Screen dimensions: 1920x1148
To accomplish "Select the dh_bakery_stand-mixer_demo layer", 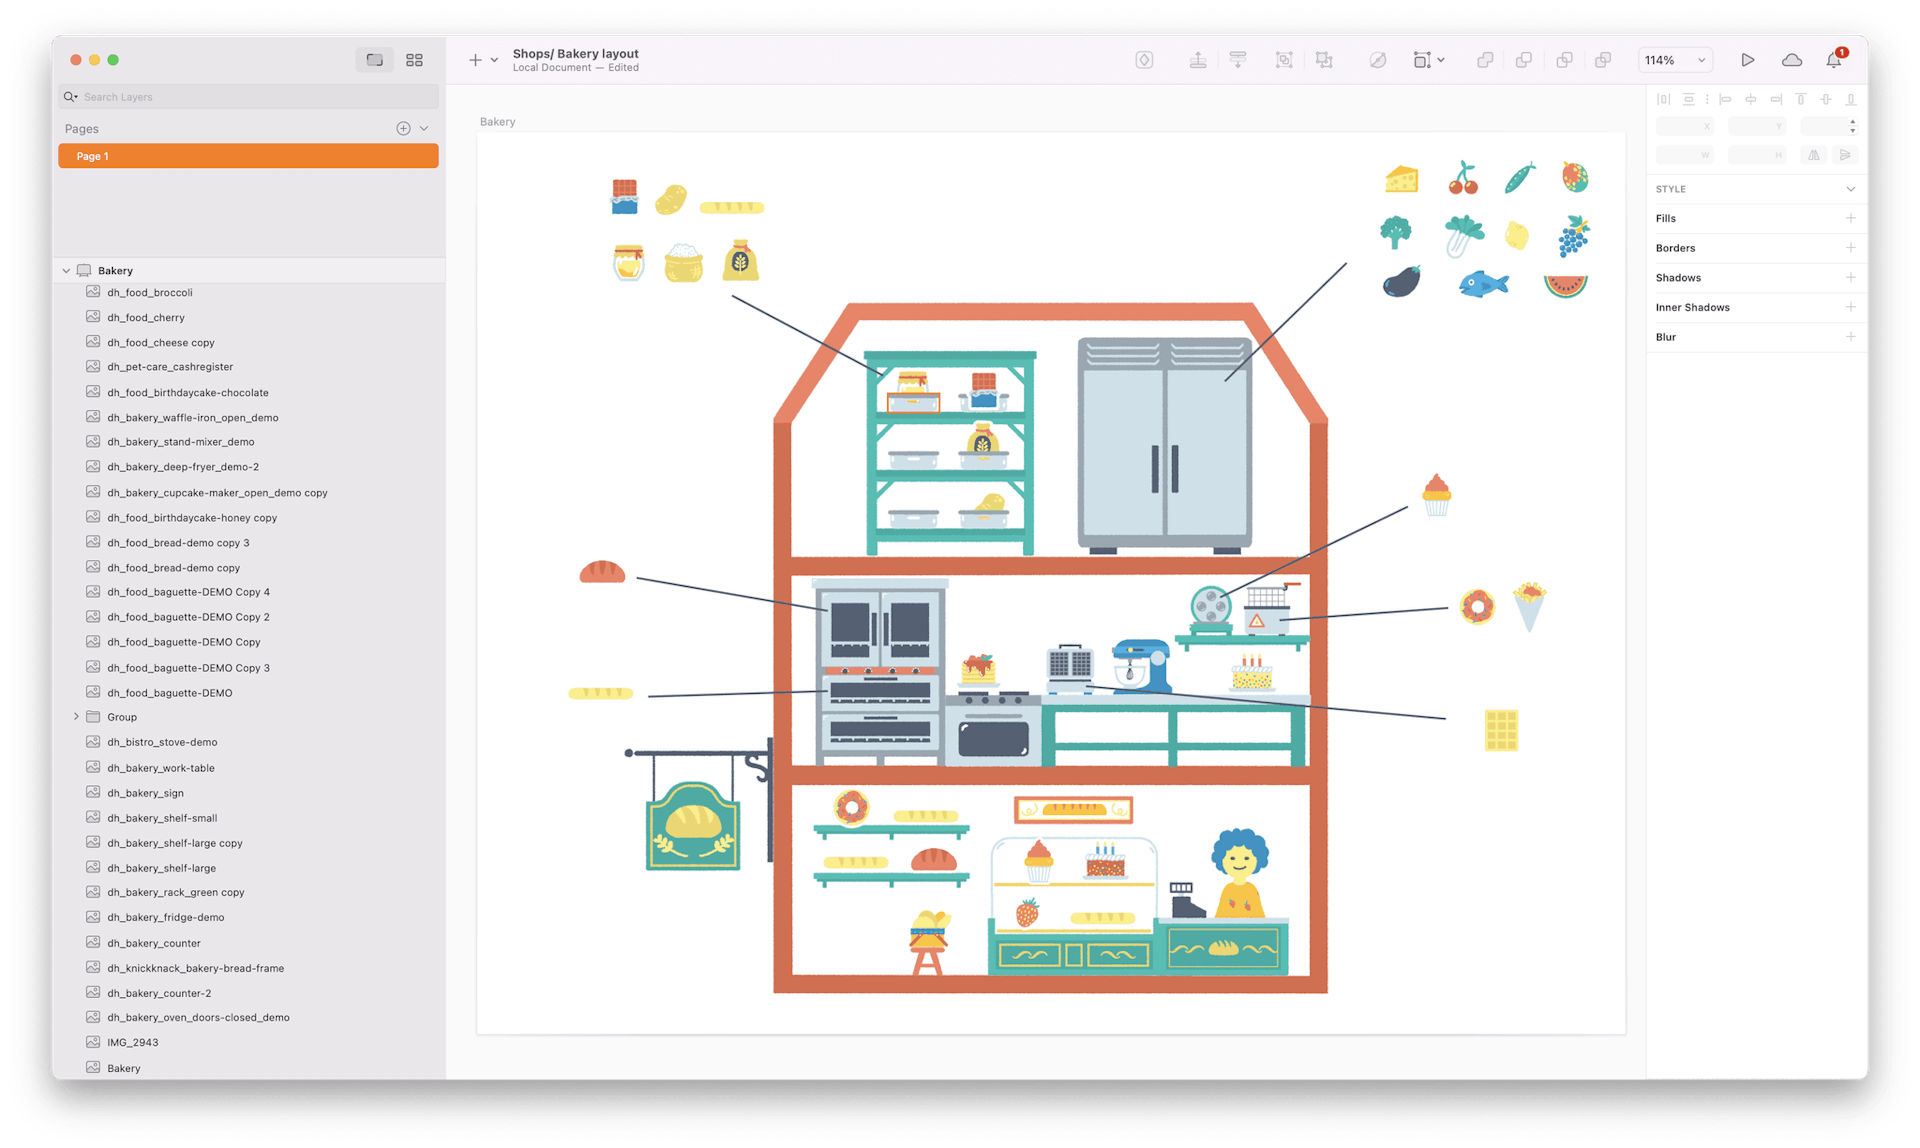I will [x=250, y=442].
